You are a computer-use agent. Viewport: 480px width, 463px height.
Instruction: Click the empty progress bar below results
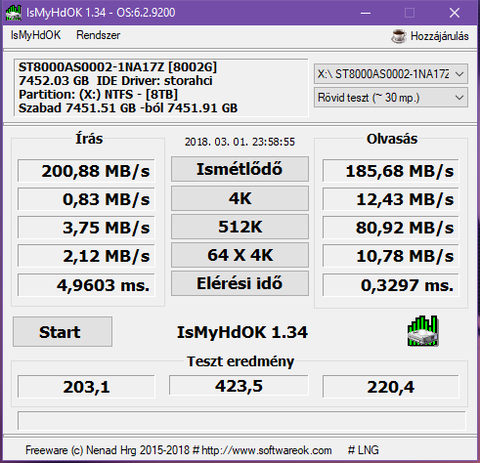241,421
